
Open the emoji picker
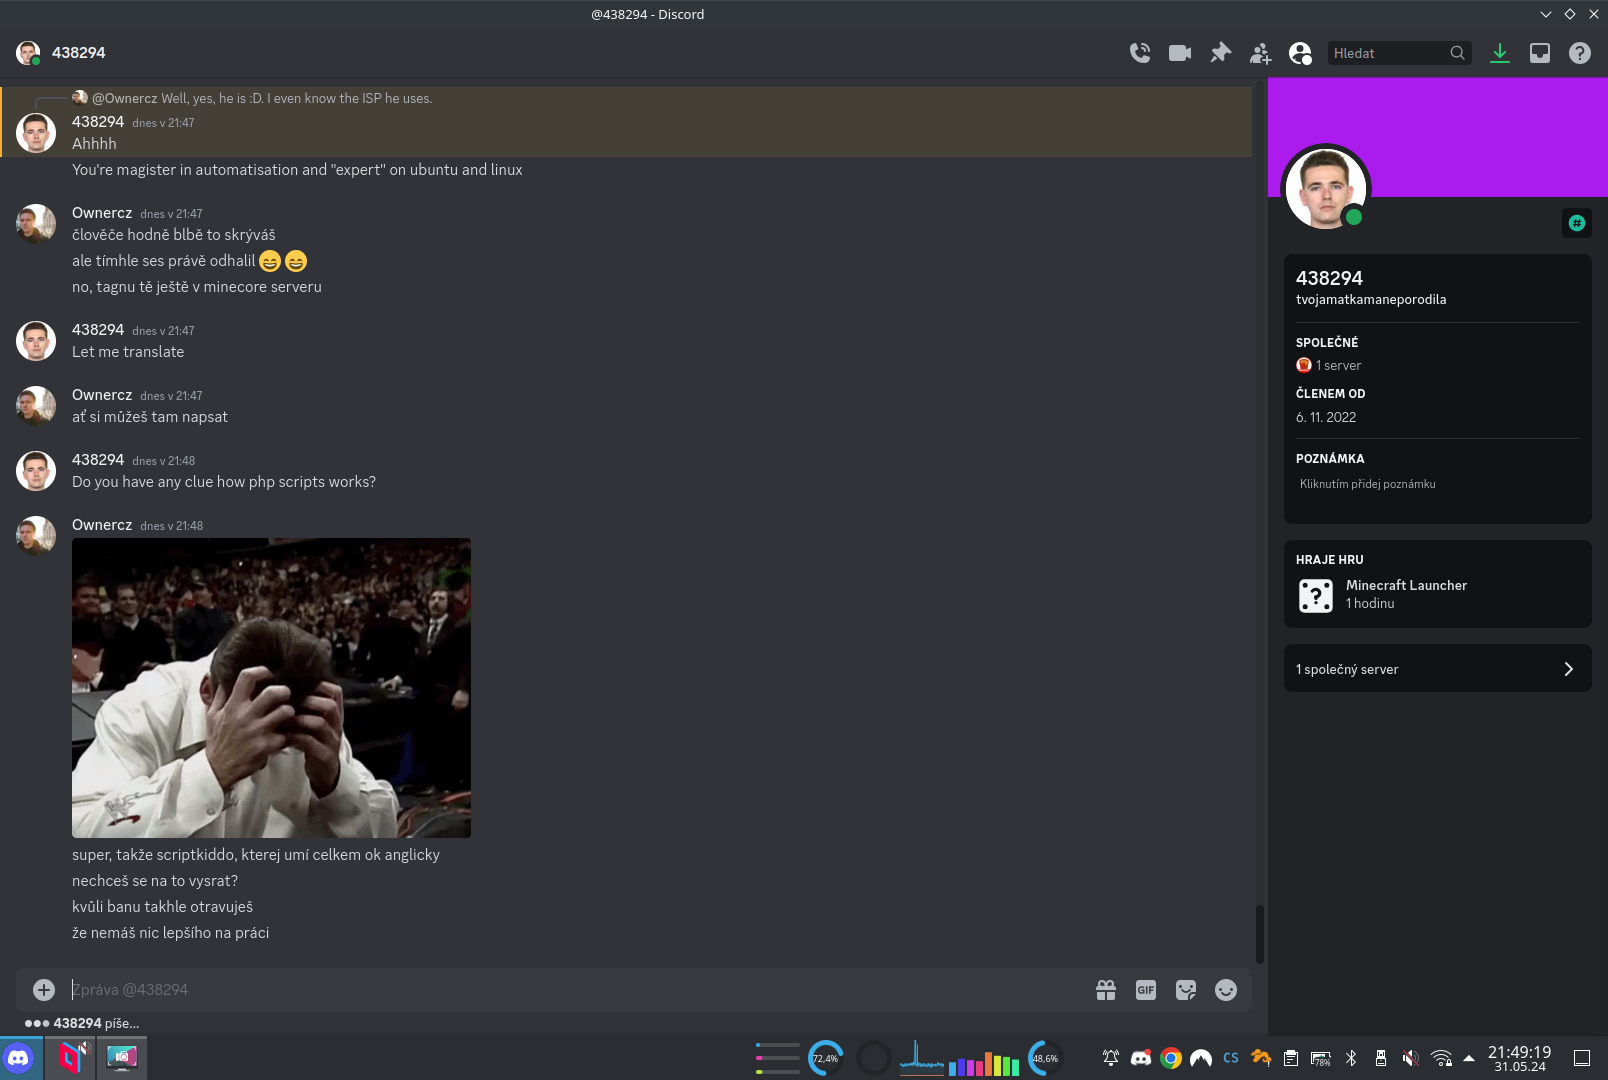[x=1226, y=990]
